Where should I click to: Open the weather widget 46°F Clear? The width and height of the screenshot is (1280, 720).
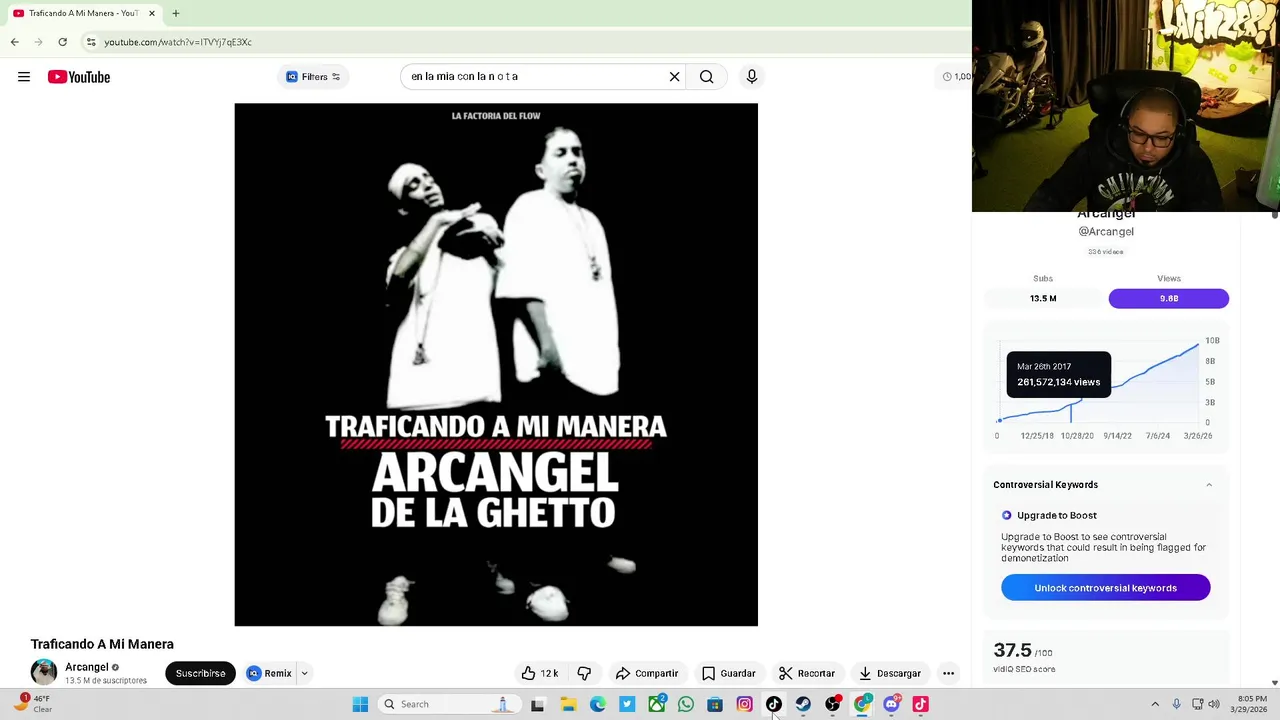coord(30,704)
